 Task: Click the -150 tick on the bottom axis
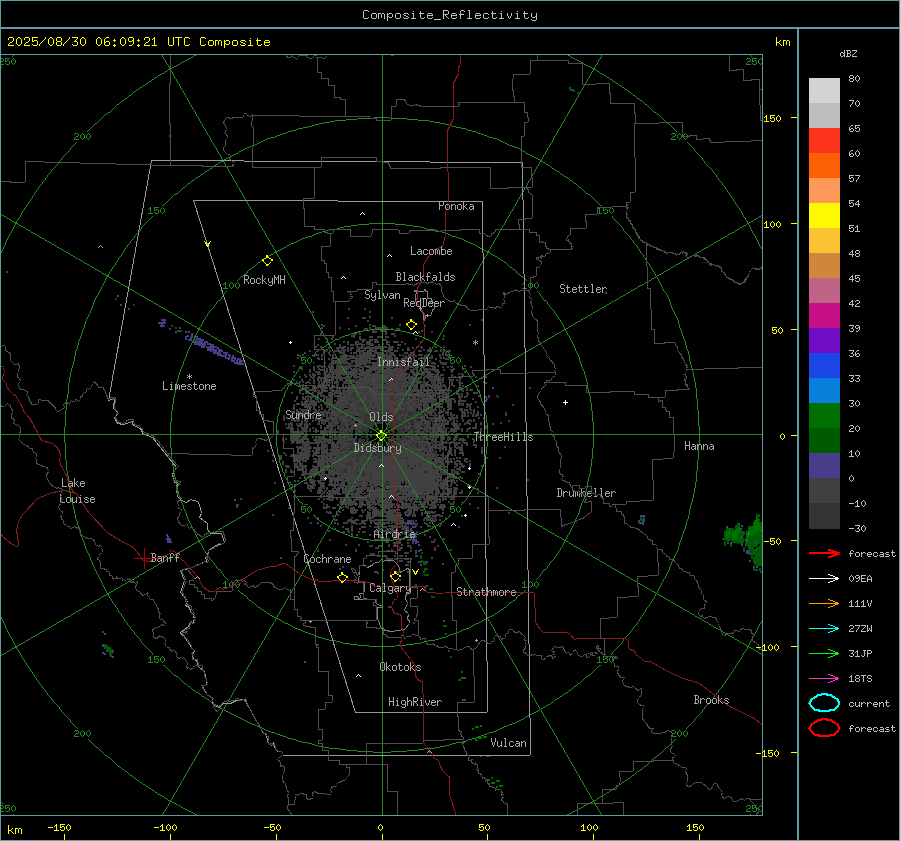[x=59, y=828]
